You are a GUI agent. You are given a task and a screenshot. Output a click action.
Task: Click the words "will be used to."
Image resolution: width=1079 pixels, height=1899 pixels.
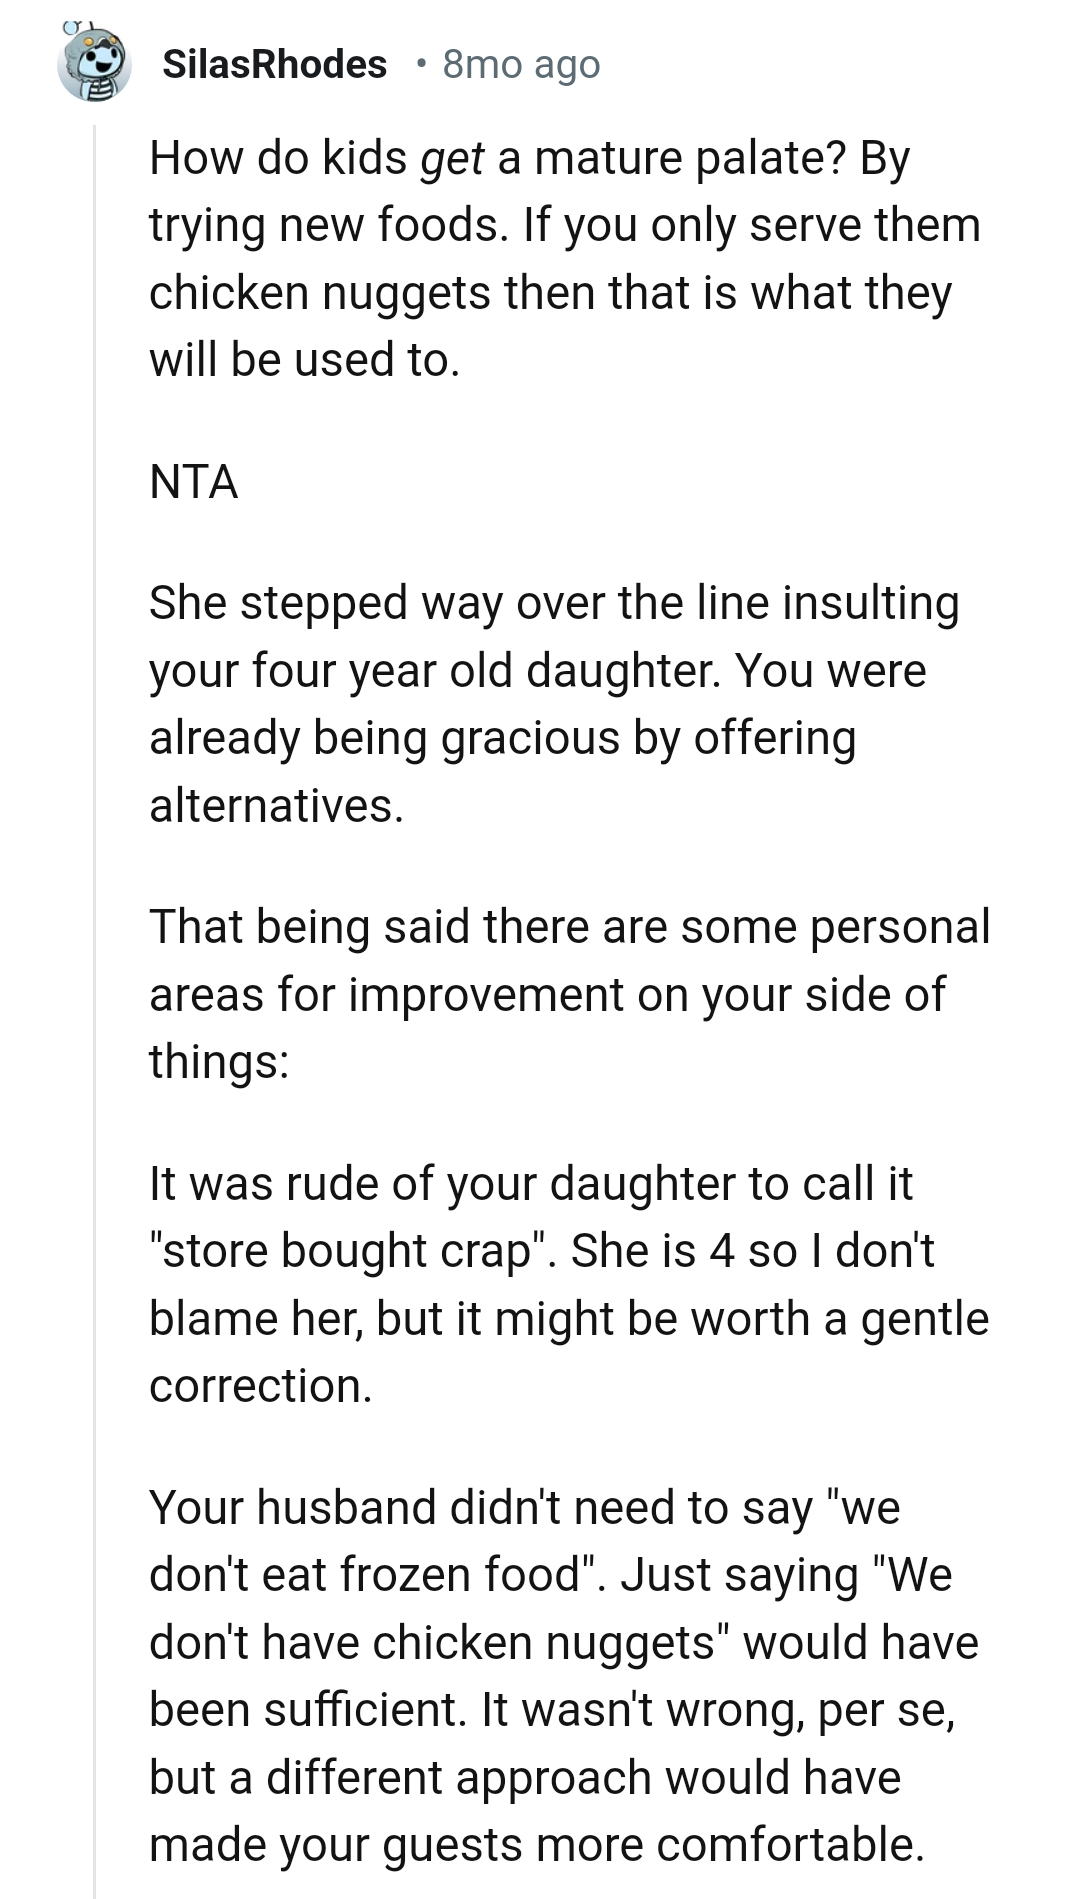304,360
